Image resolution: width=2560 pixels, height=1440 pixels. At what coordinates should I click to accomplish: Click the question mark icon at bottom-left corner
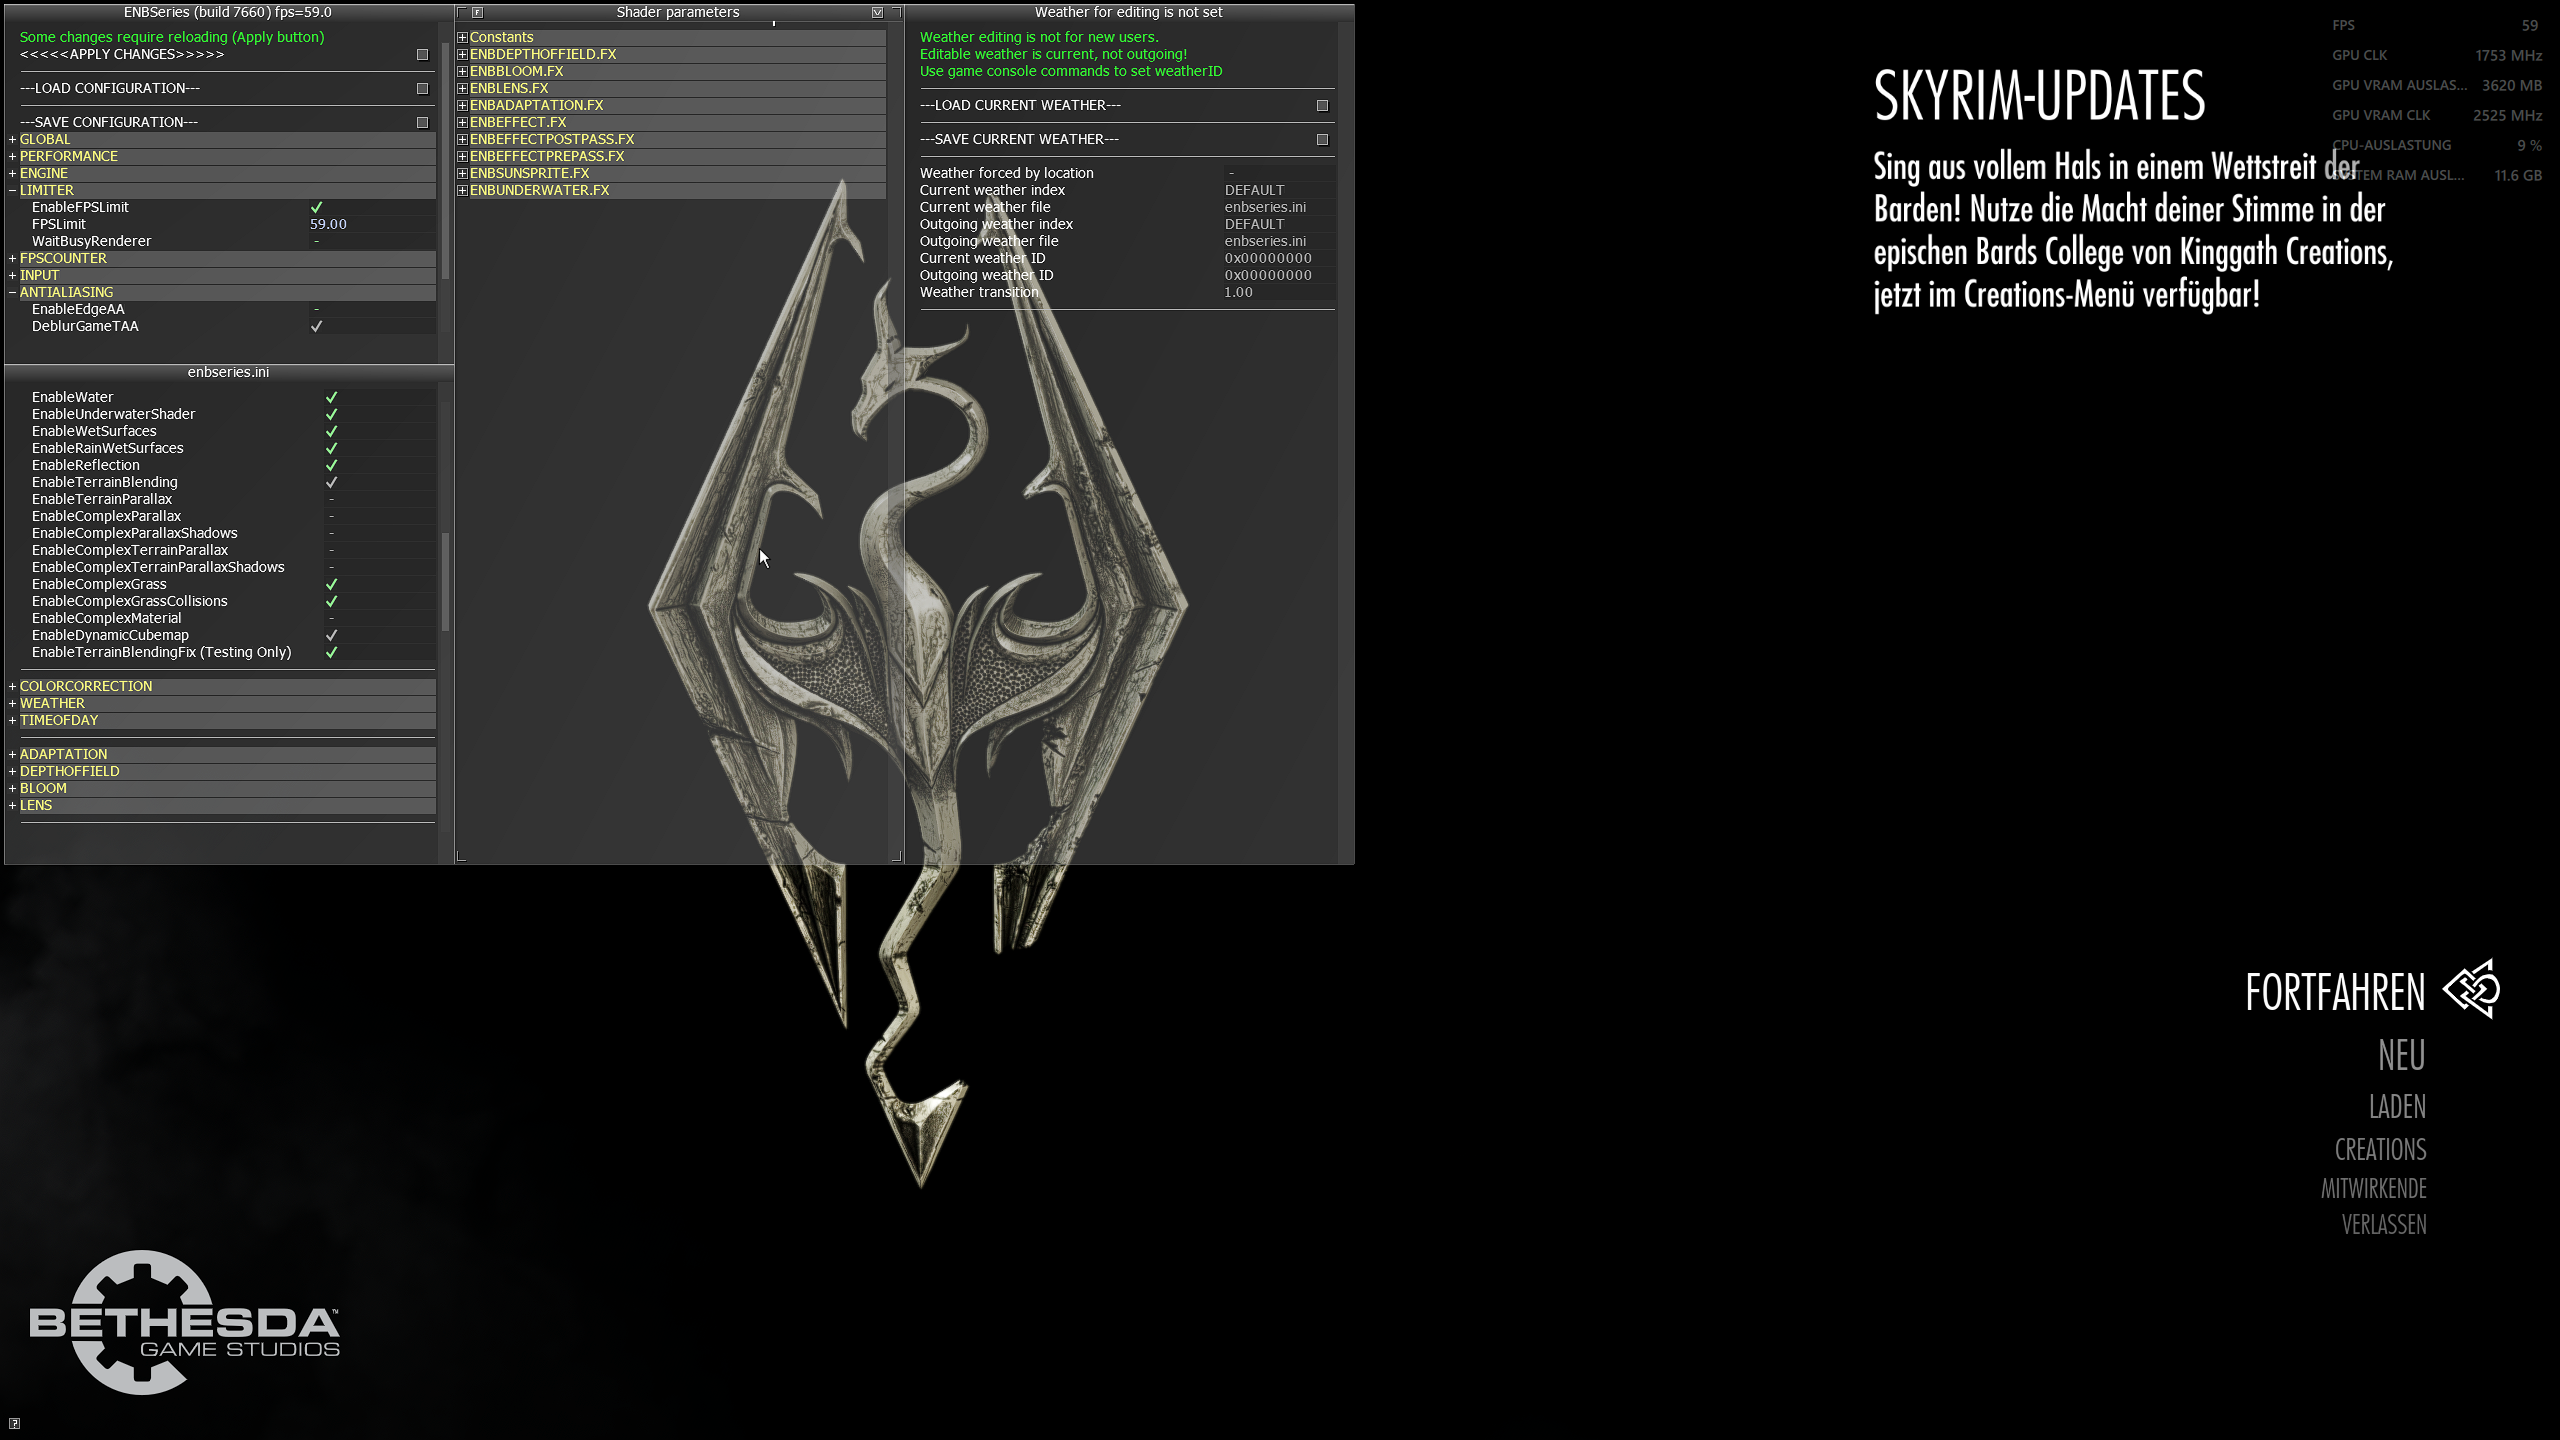[14, 1424]
